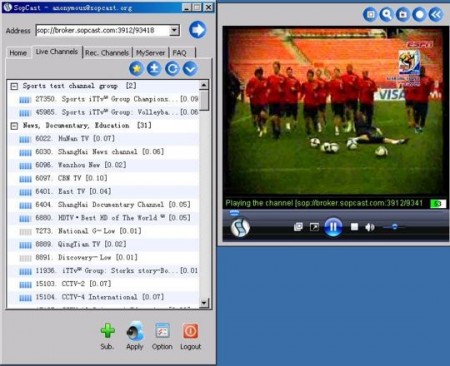The width and height of the screenshot is (450, 366).
Task: Click the blue Go arrow next to address
Action: [x=198, y=30]
